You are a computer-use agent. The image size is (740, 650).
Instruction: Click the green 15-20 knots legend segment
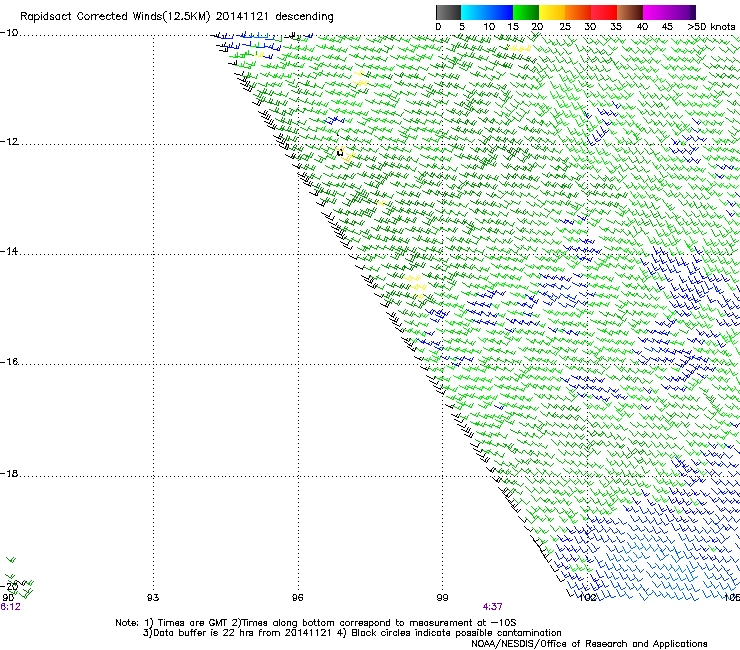(526, 12)
